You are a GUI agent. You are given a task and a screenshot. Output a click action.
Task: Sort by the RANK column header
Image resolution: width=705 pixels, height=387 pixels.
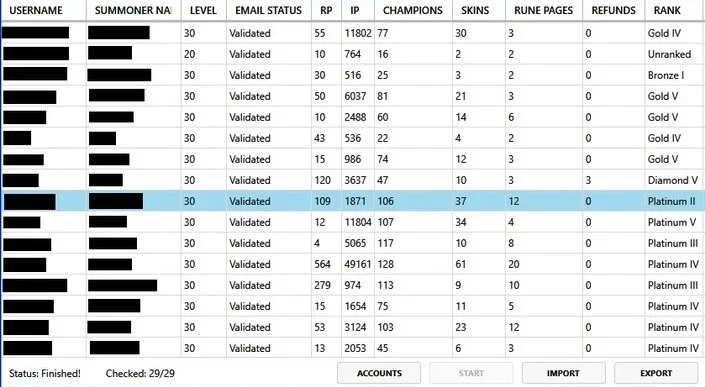[x=667, y=10]
